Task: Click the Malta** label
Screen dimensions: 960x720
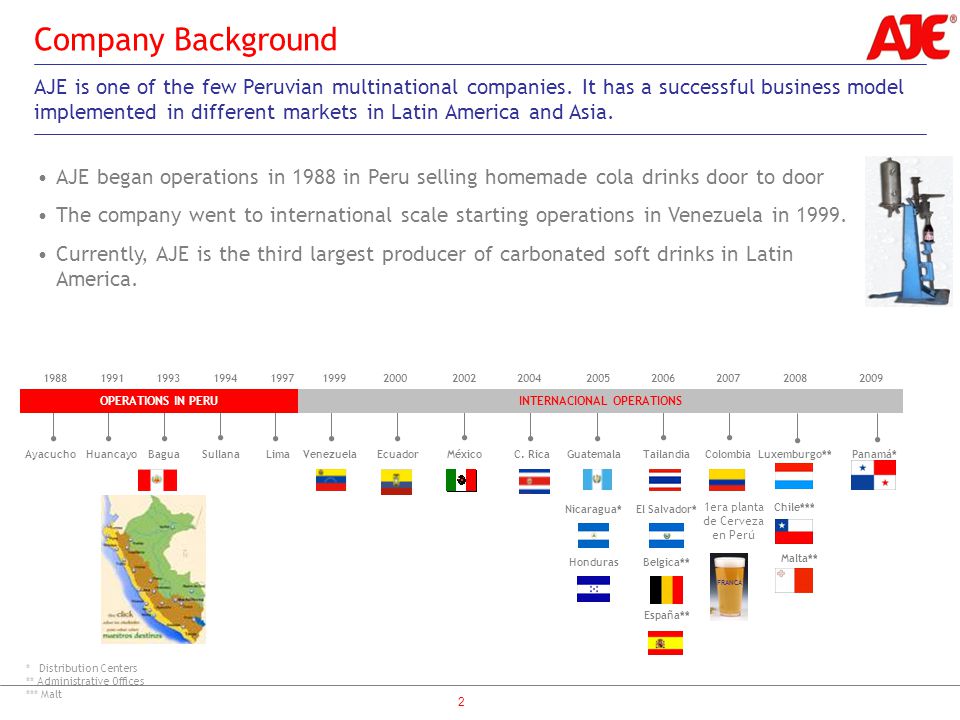Action: click(x=799, y=558)
